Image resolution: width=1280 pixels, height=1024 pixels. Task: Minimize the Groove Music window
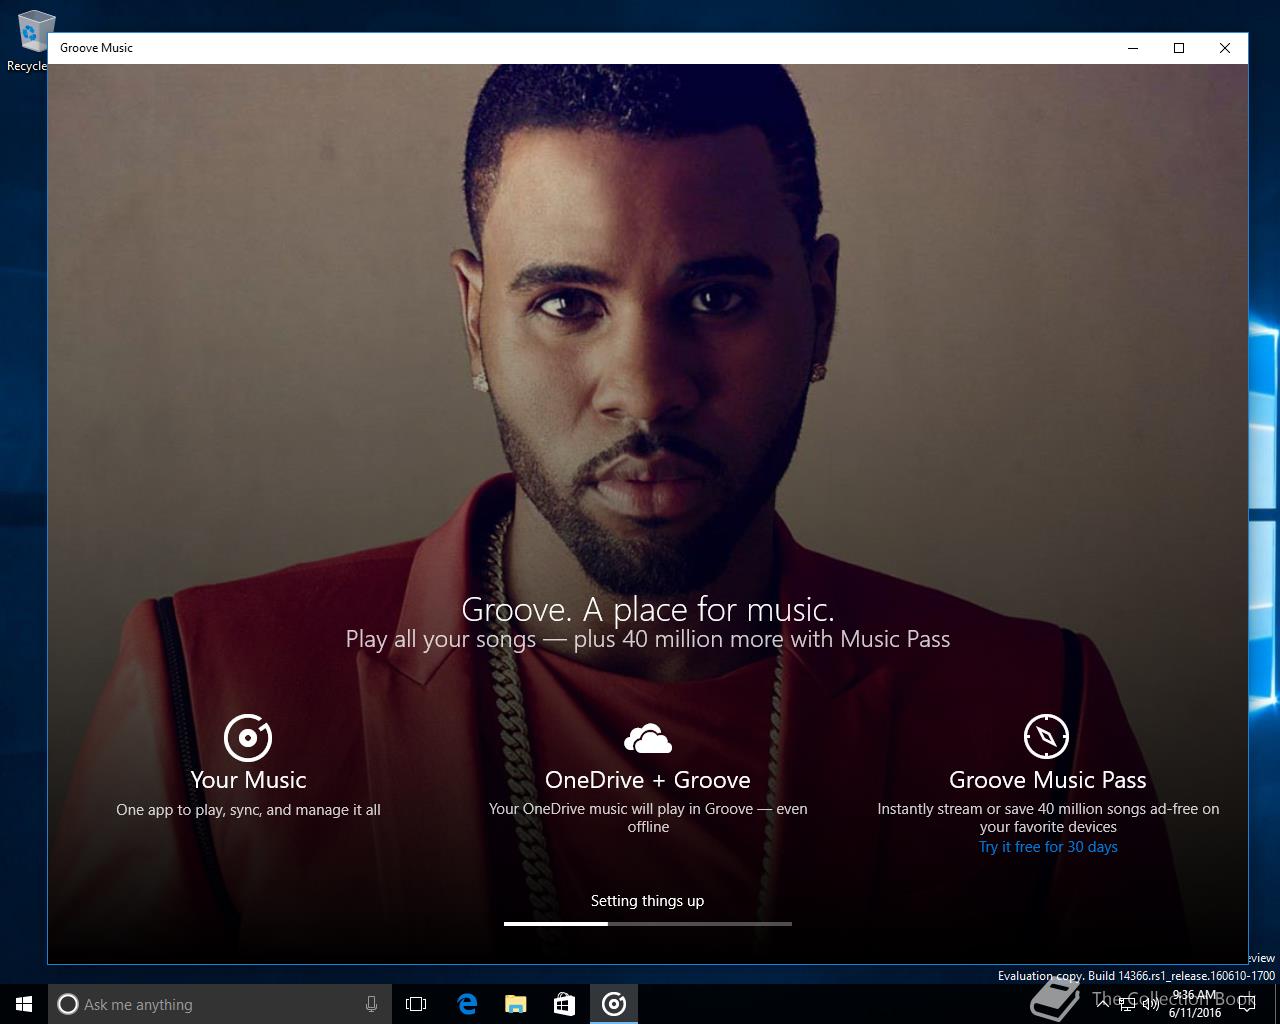[1133, 48]
